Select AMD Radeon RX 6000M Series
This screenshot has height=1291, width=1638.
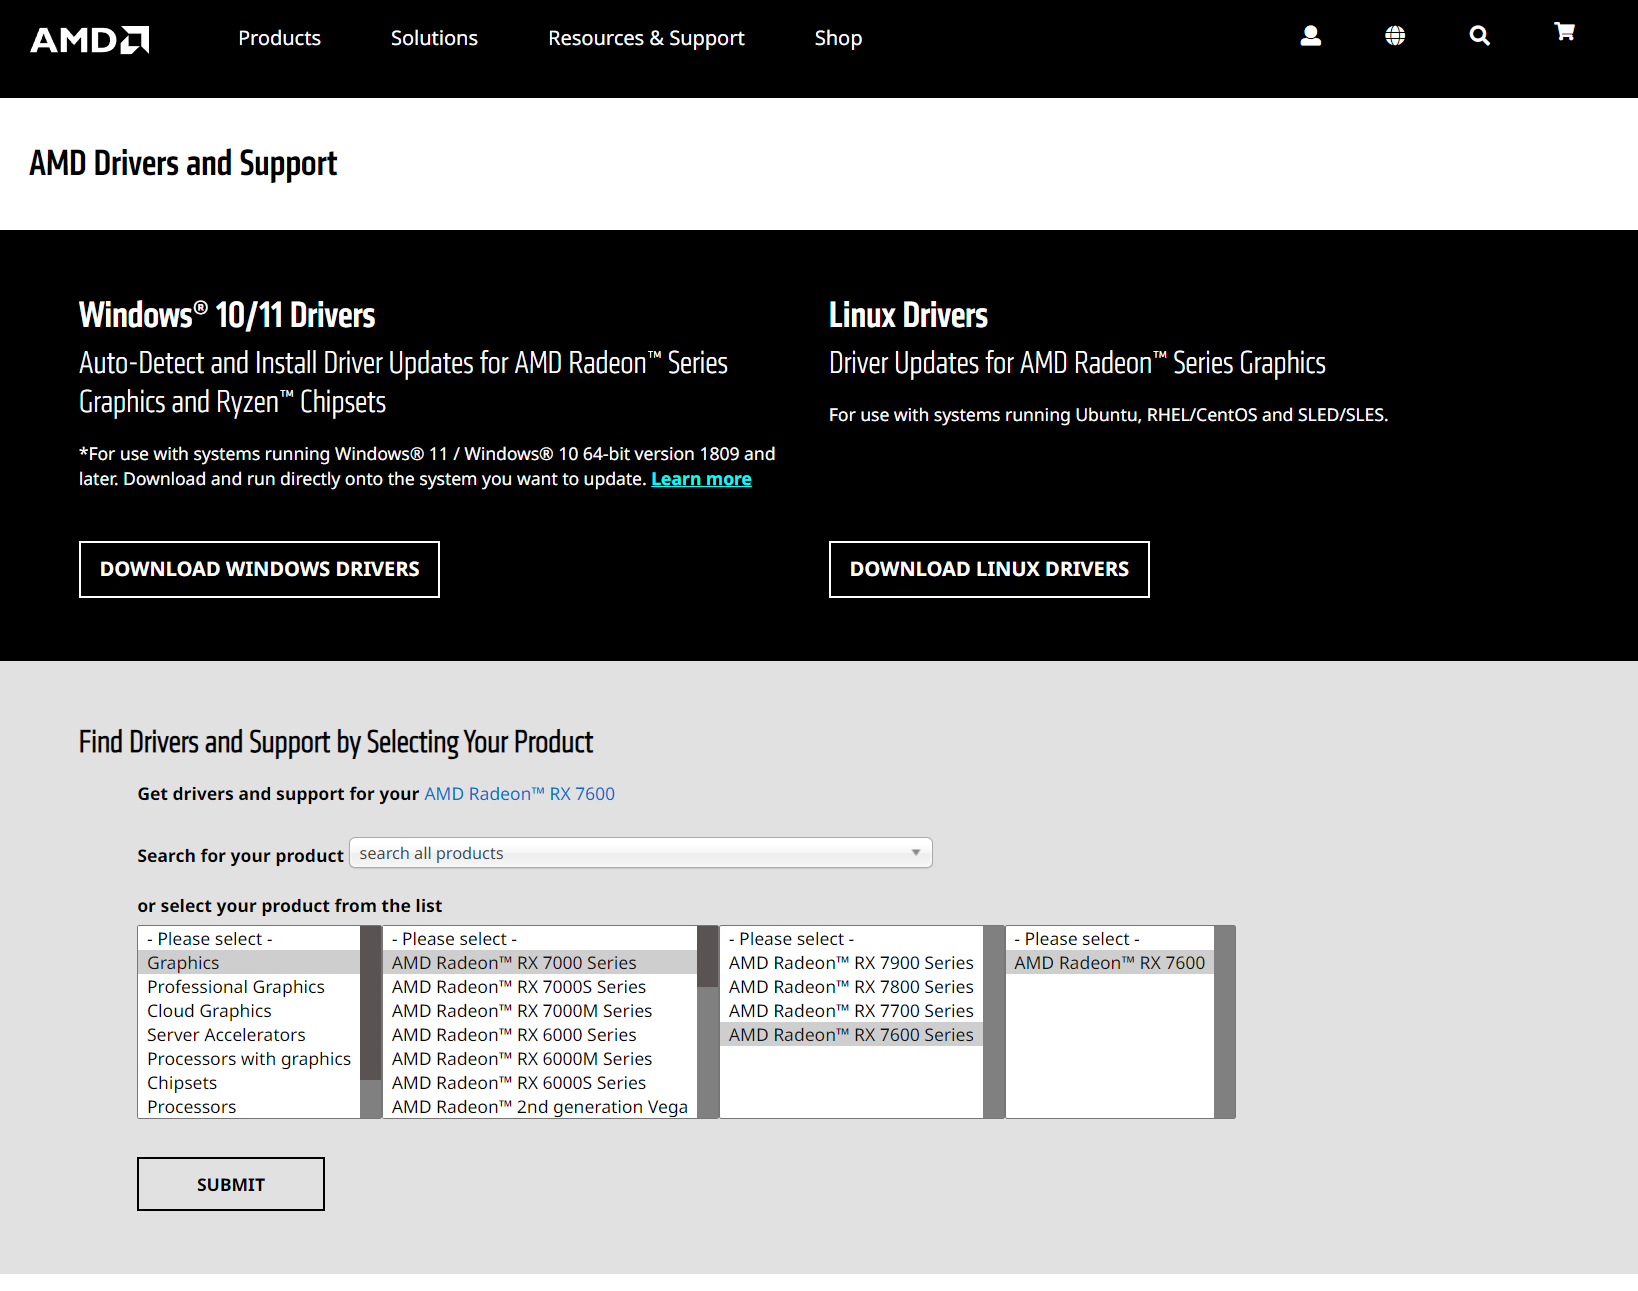pyautogui.click(x=539, y=1059)
